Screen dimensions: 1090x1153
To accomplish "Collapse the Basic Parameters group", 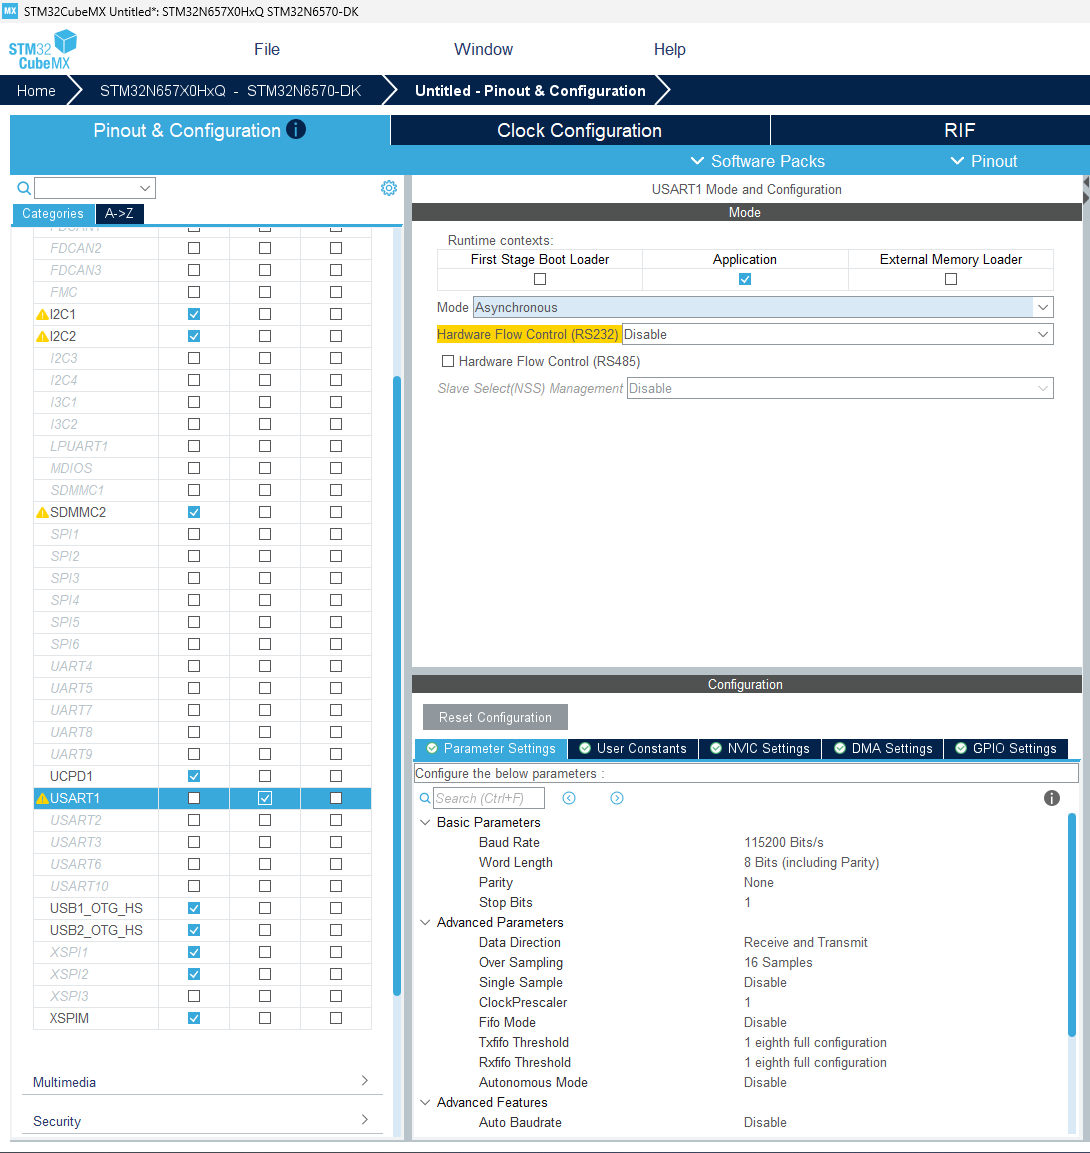I will click(425, 822).
